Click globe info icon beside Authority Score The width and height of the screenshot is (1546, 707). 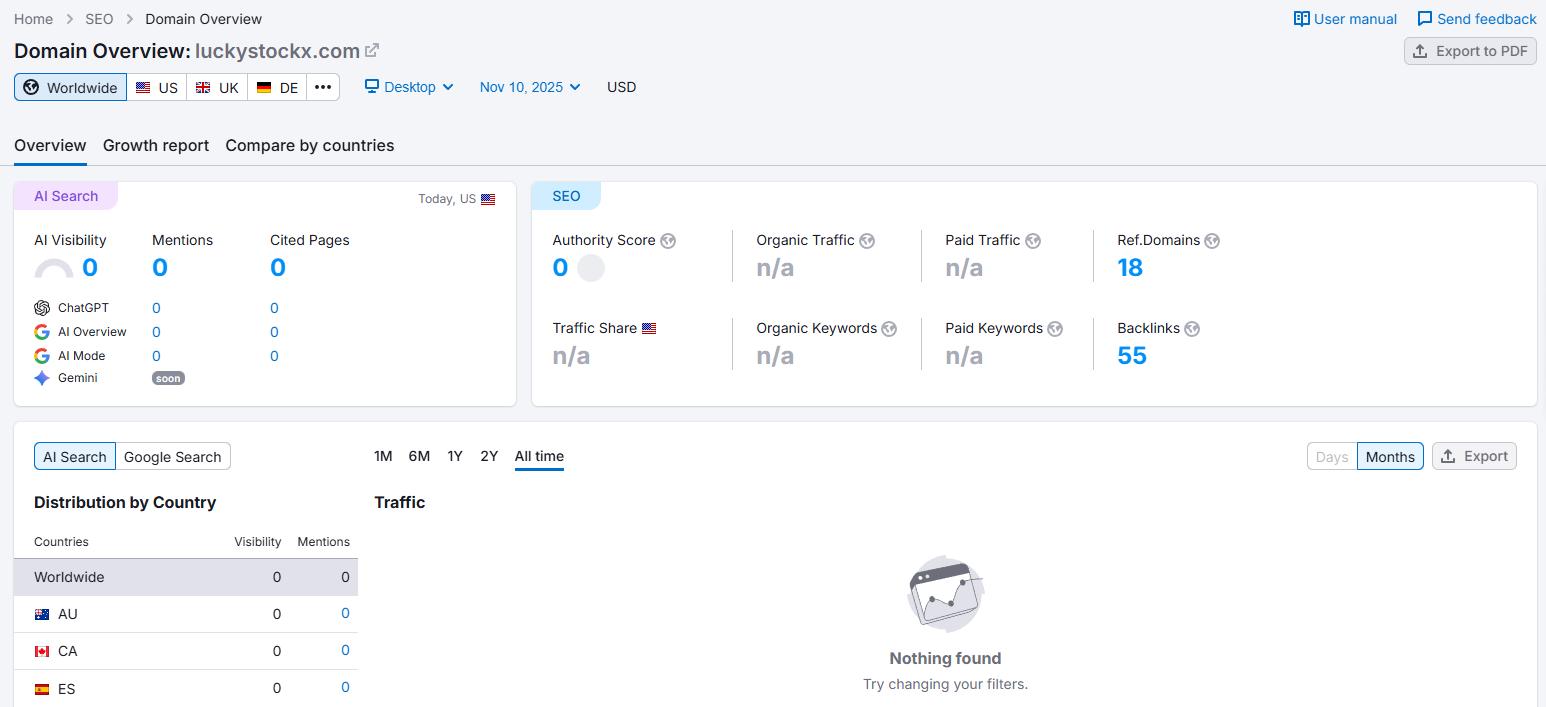668,241
